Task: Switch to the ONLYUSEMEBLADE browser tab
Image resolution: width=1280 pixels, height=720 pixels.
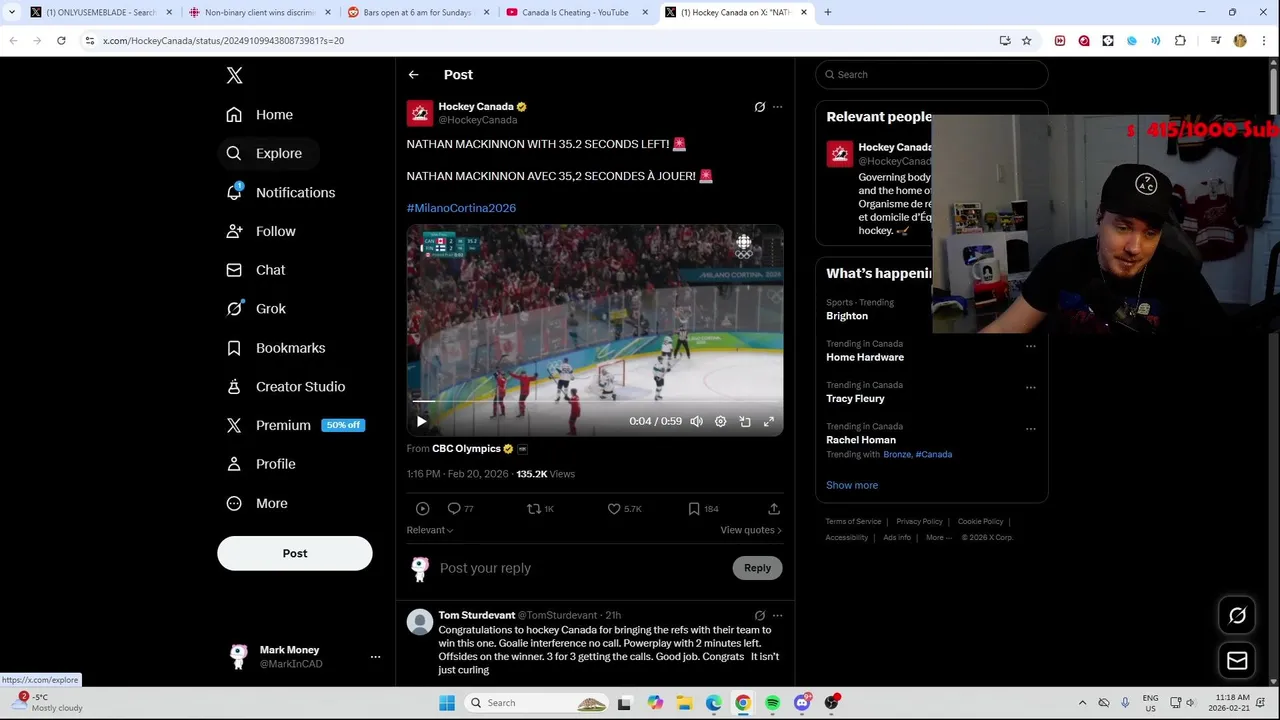Action: tap(101, 12)
